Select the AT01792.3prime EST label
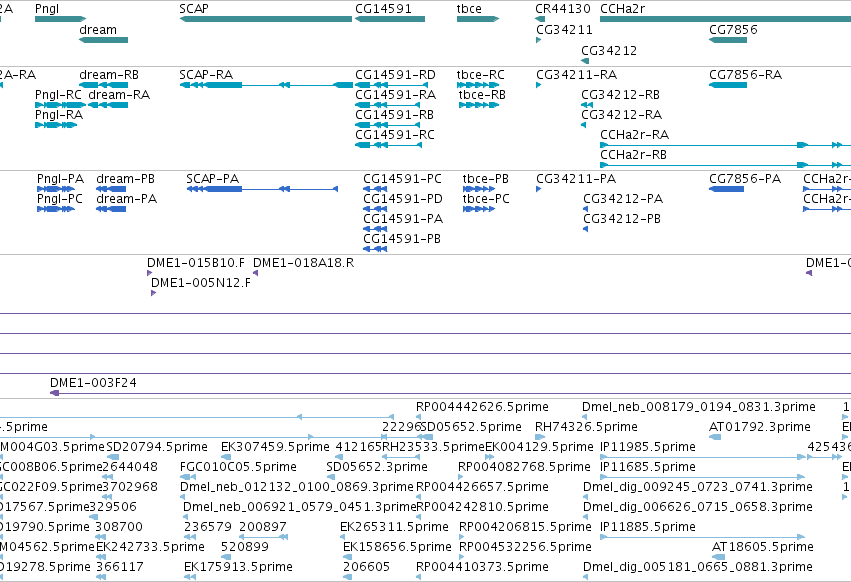The height and width of the screenshot is (582, 851). tap(760, 427)
